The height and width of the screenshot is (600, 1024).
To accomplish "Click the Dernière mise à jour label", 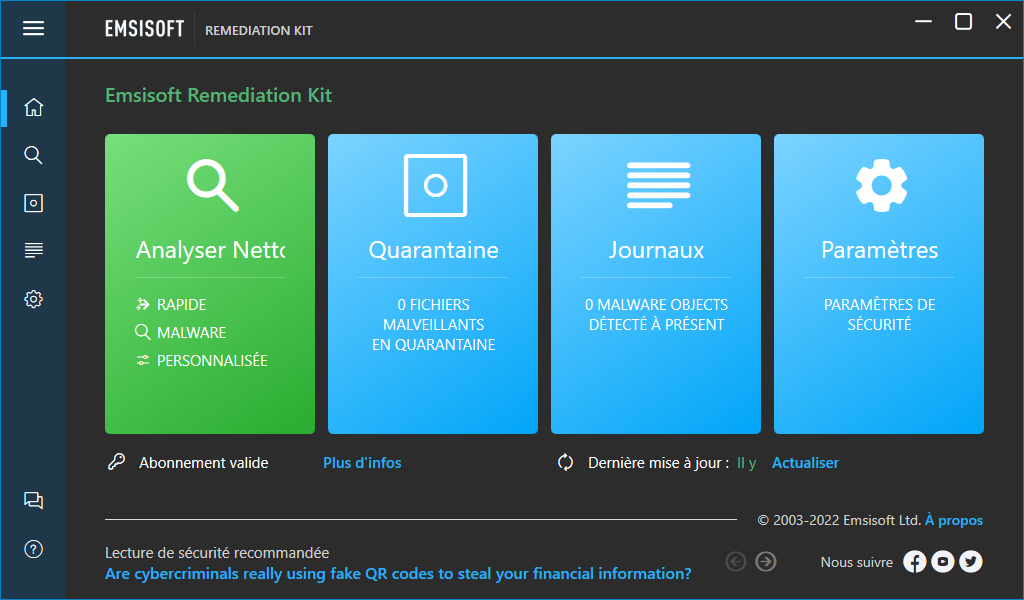I will (659, 463).
